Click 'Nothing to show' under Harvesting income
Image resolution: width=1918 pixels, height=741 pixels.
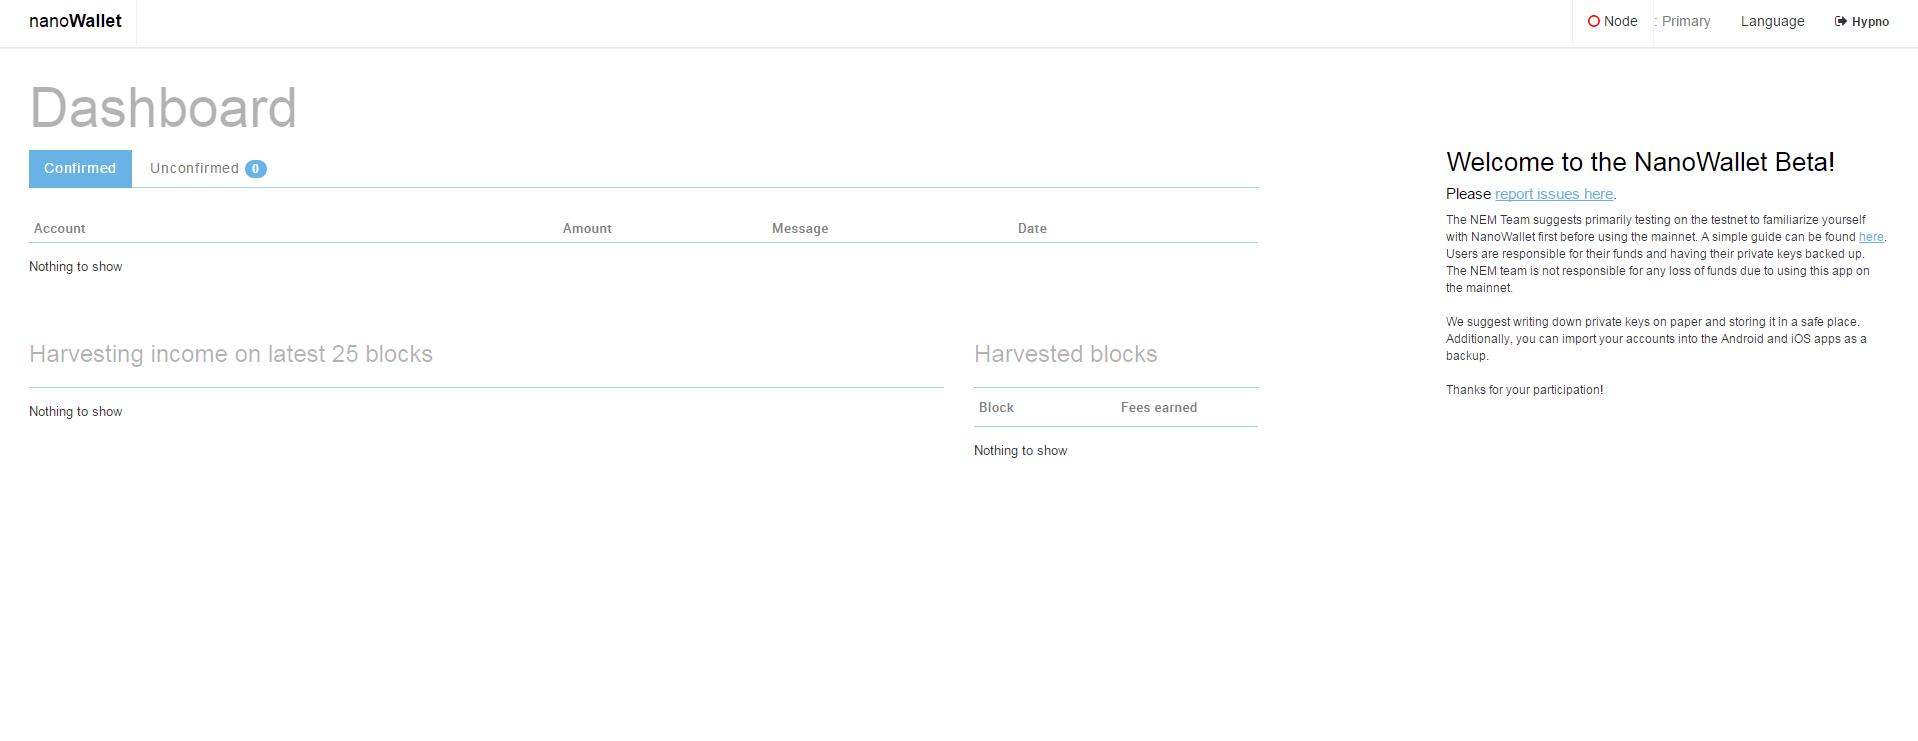tap(76, 412)
